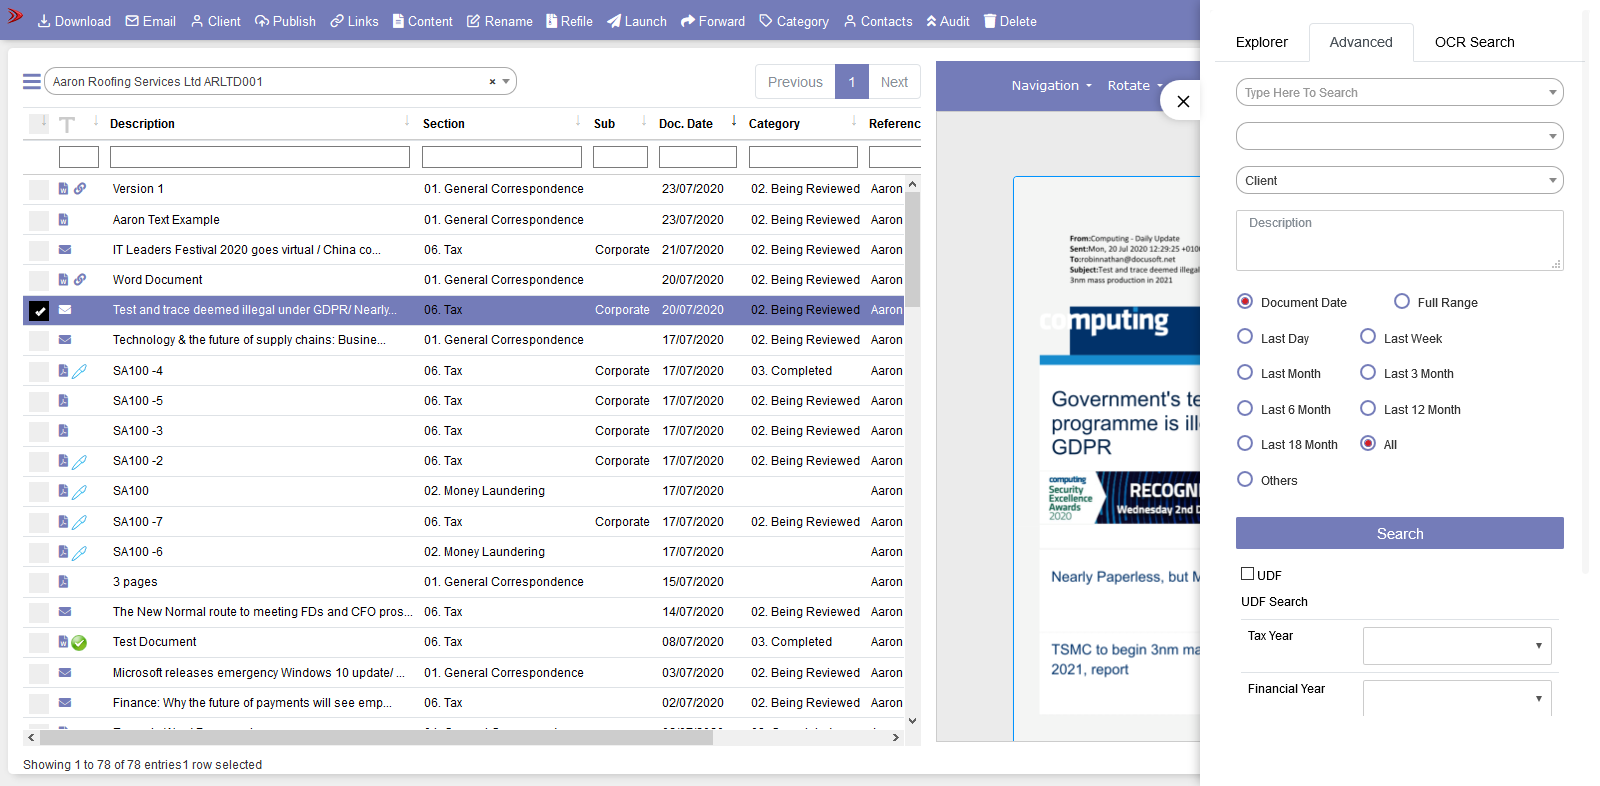Click green check icon on Test Document row

click(80, 643)
